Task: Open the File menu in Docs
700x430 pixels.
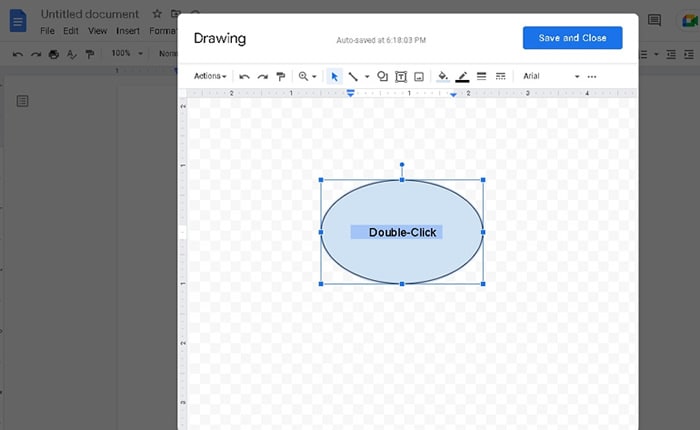Action: [47, 31]
